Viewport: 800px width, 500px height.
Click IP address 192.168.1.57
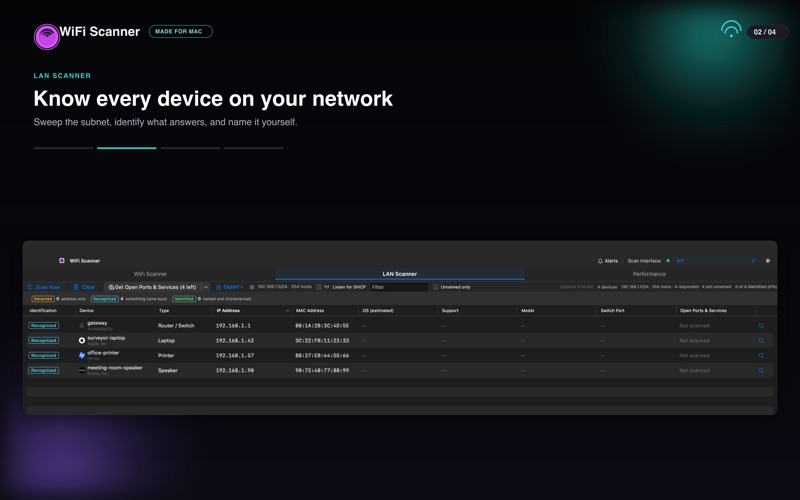235,356
